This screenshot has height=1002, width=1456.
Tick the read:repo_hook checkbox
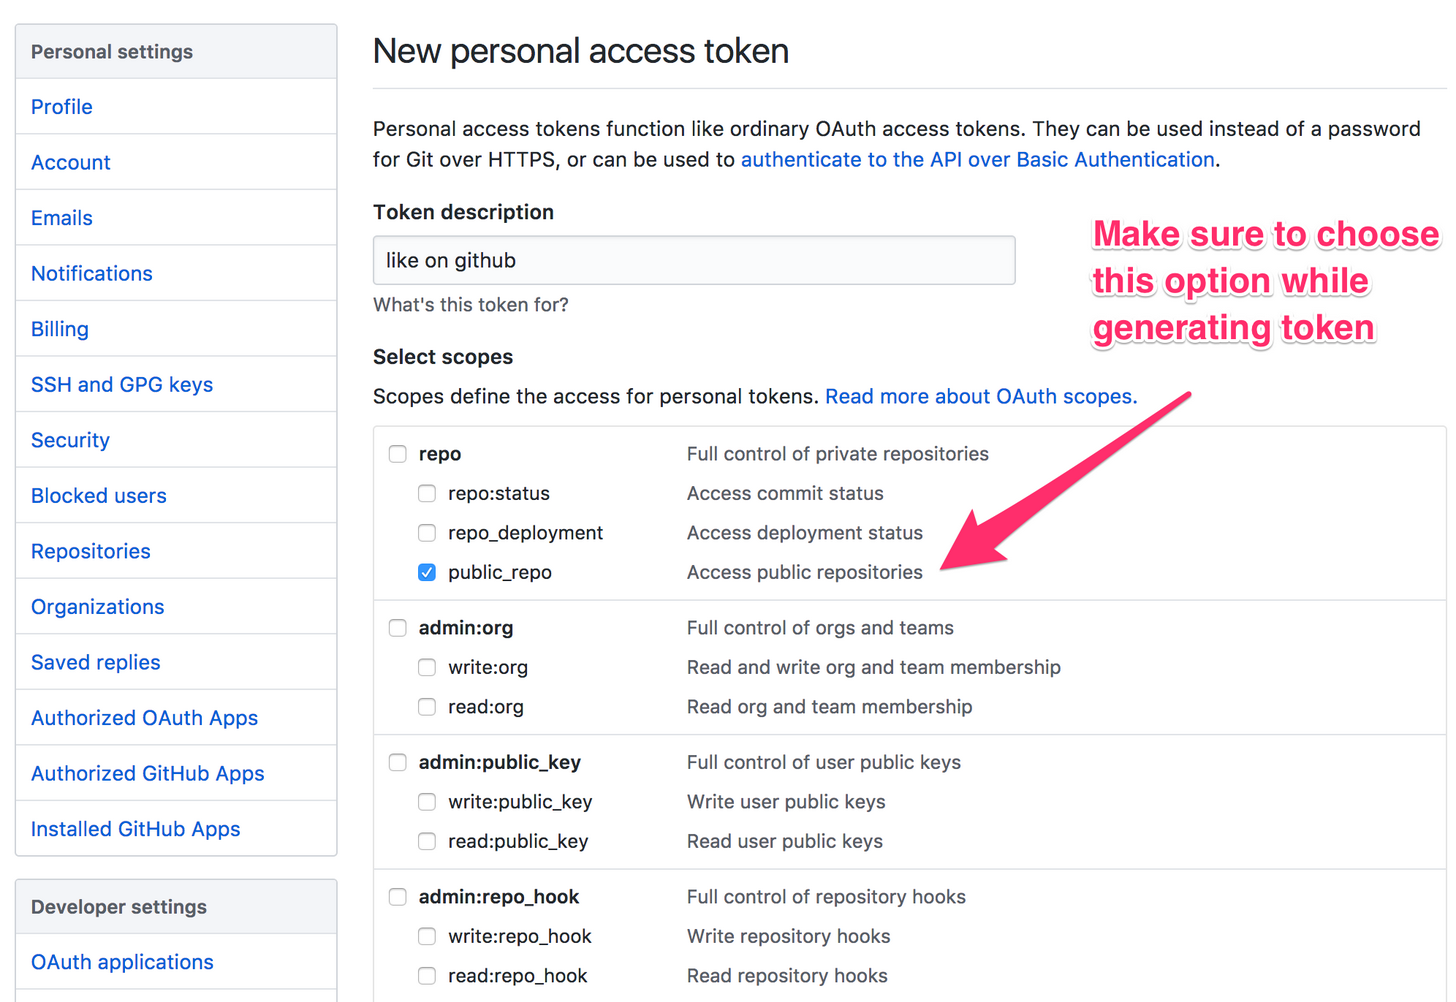(427, 976)
